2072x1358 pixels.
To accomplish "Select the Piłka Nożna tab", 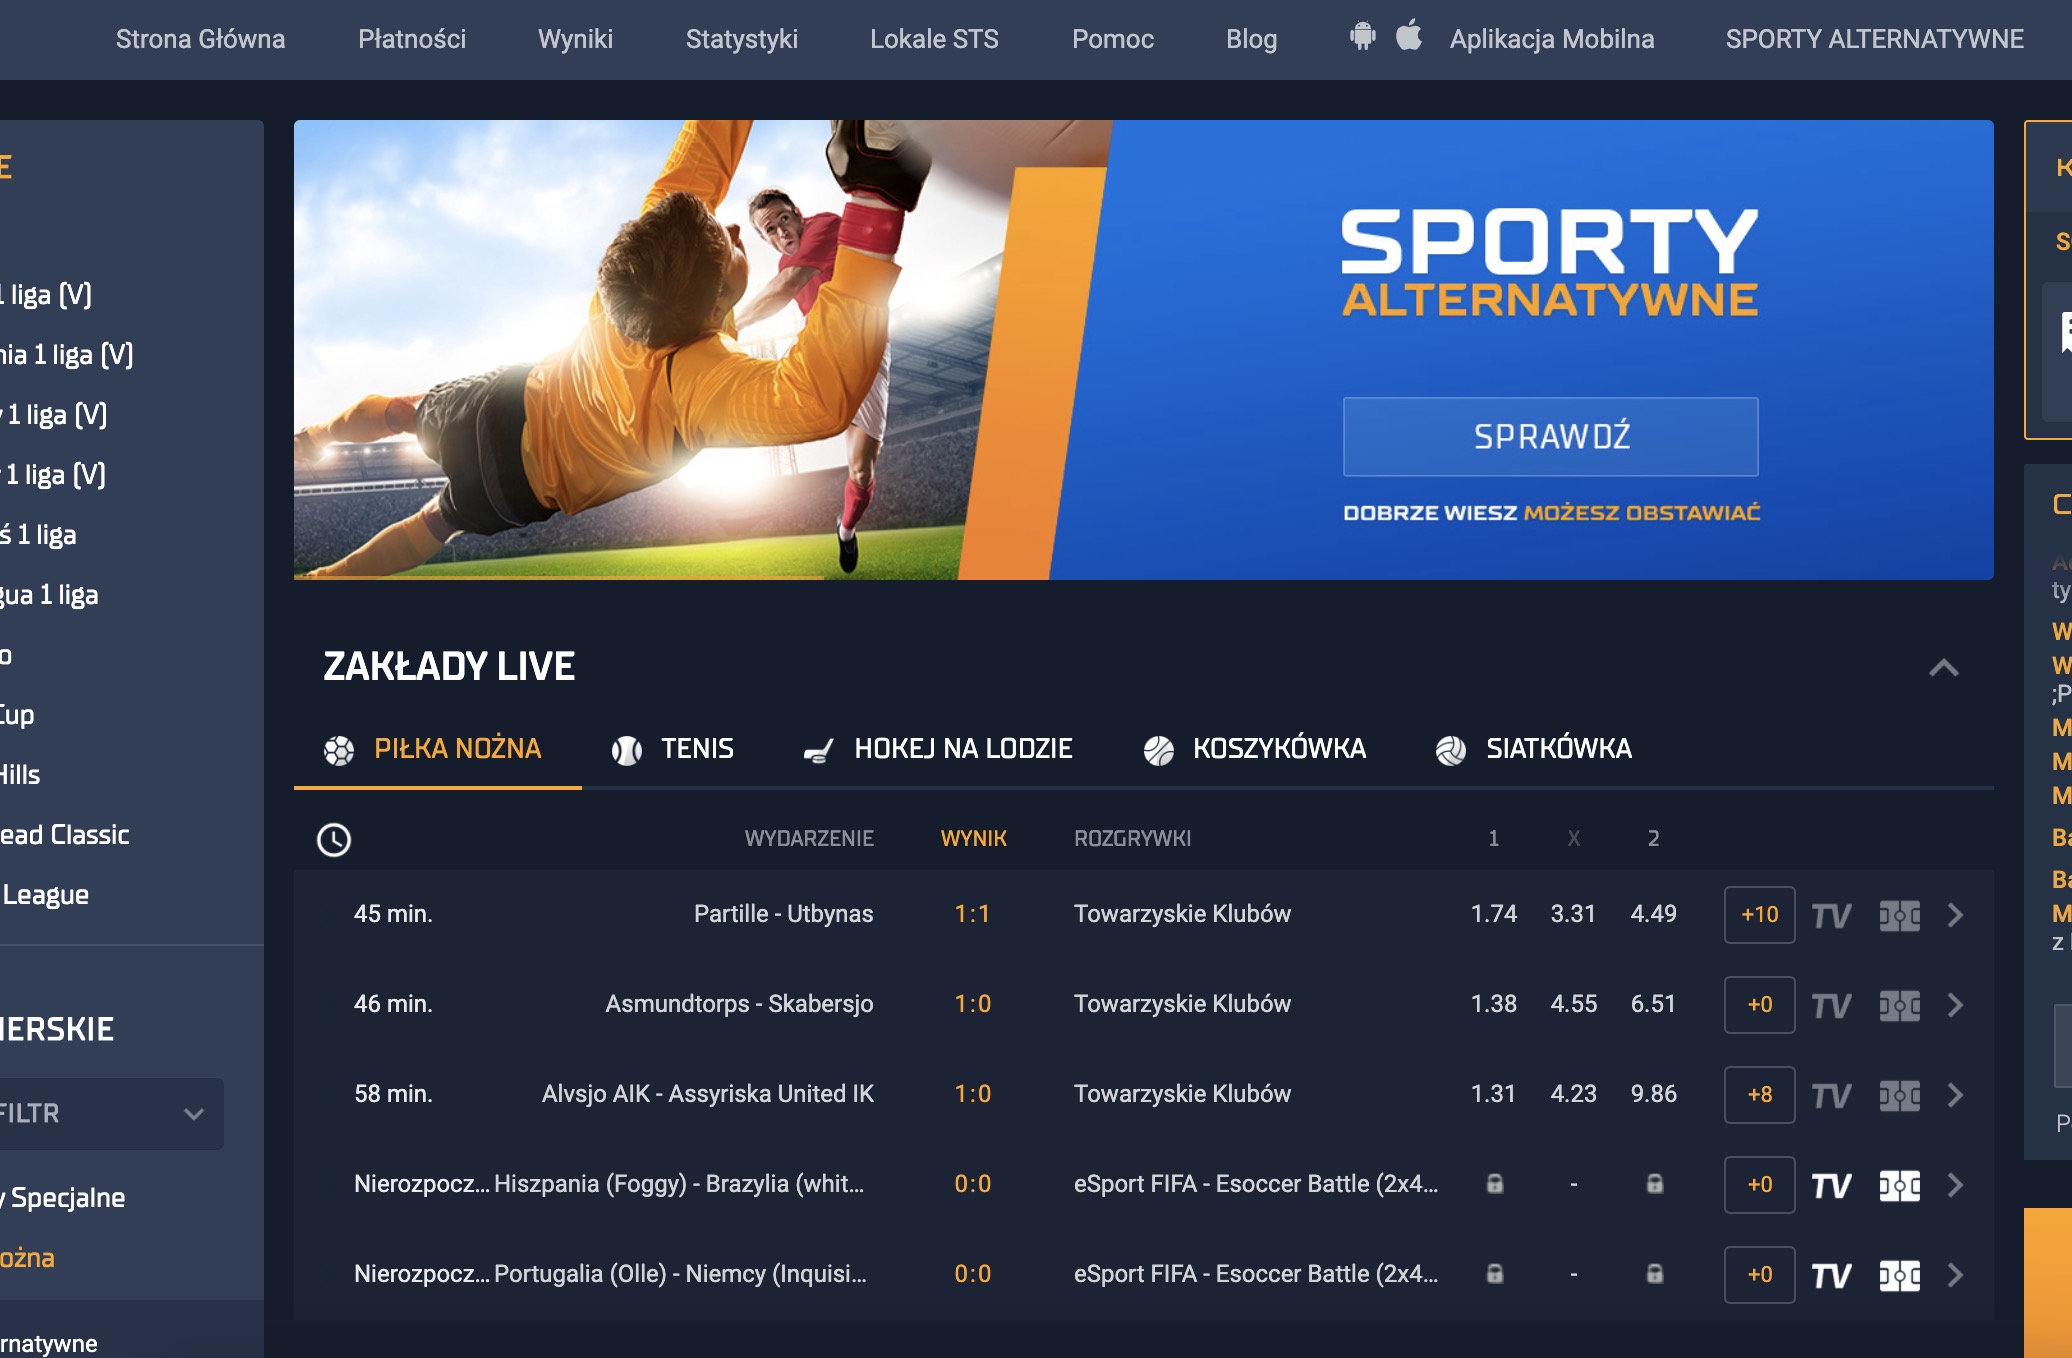I will (x=437, y=749).
